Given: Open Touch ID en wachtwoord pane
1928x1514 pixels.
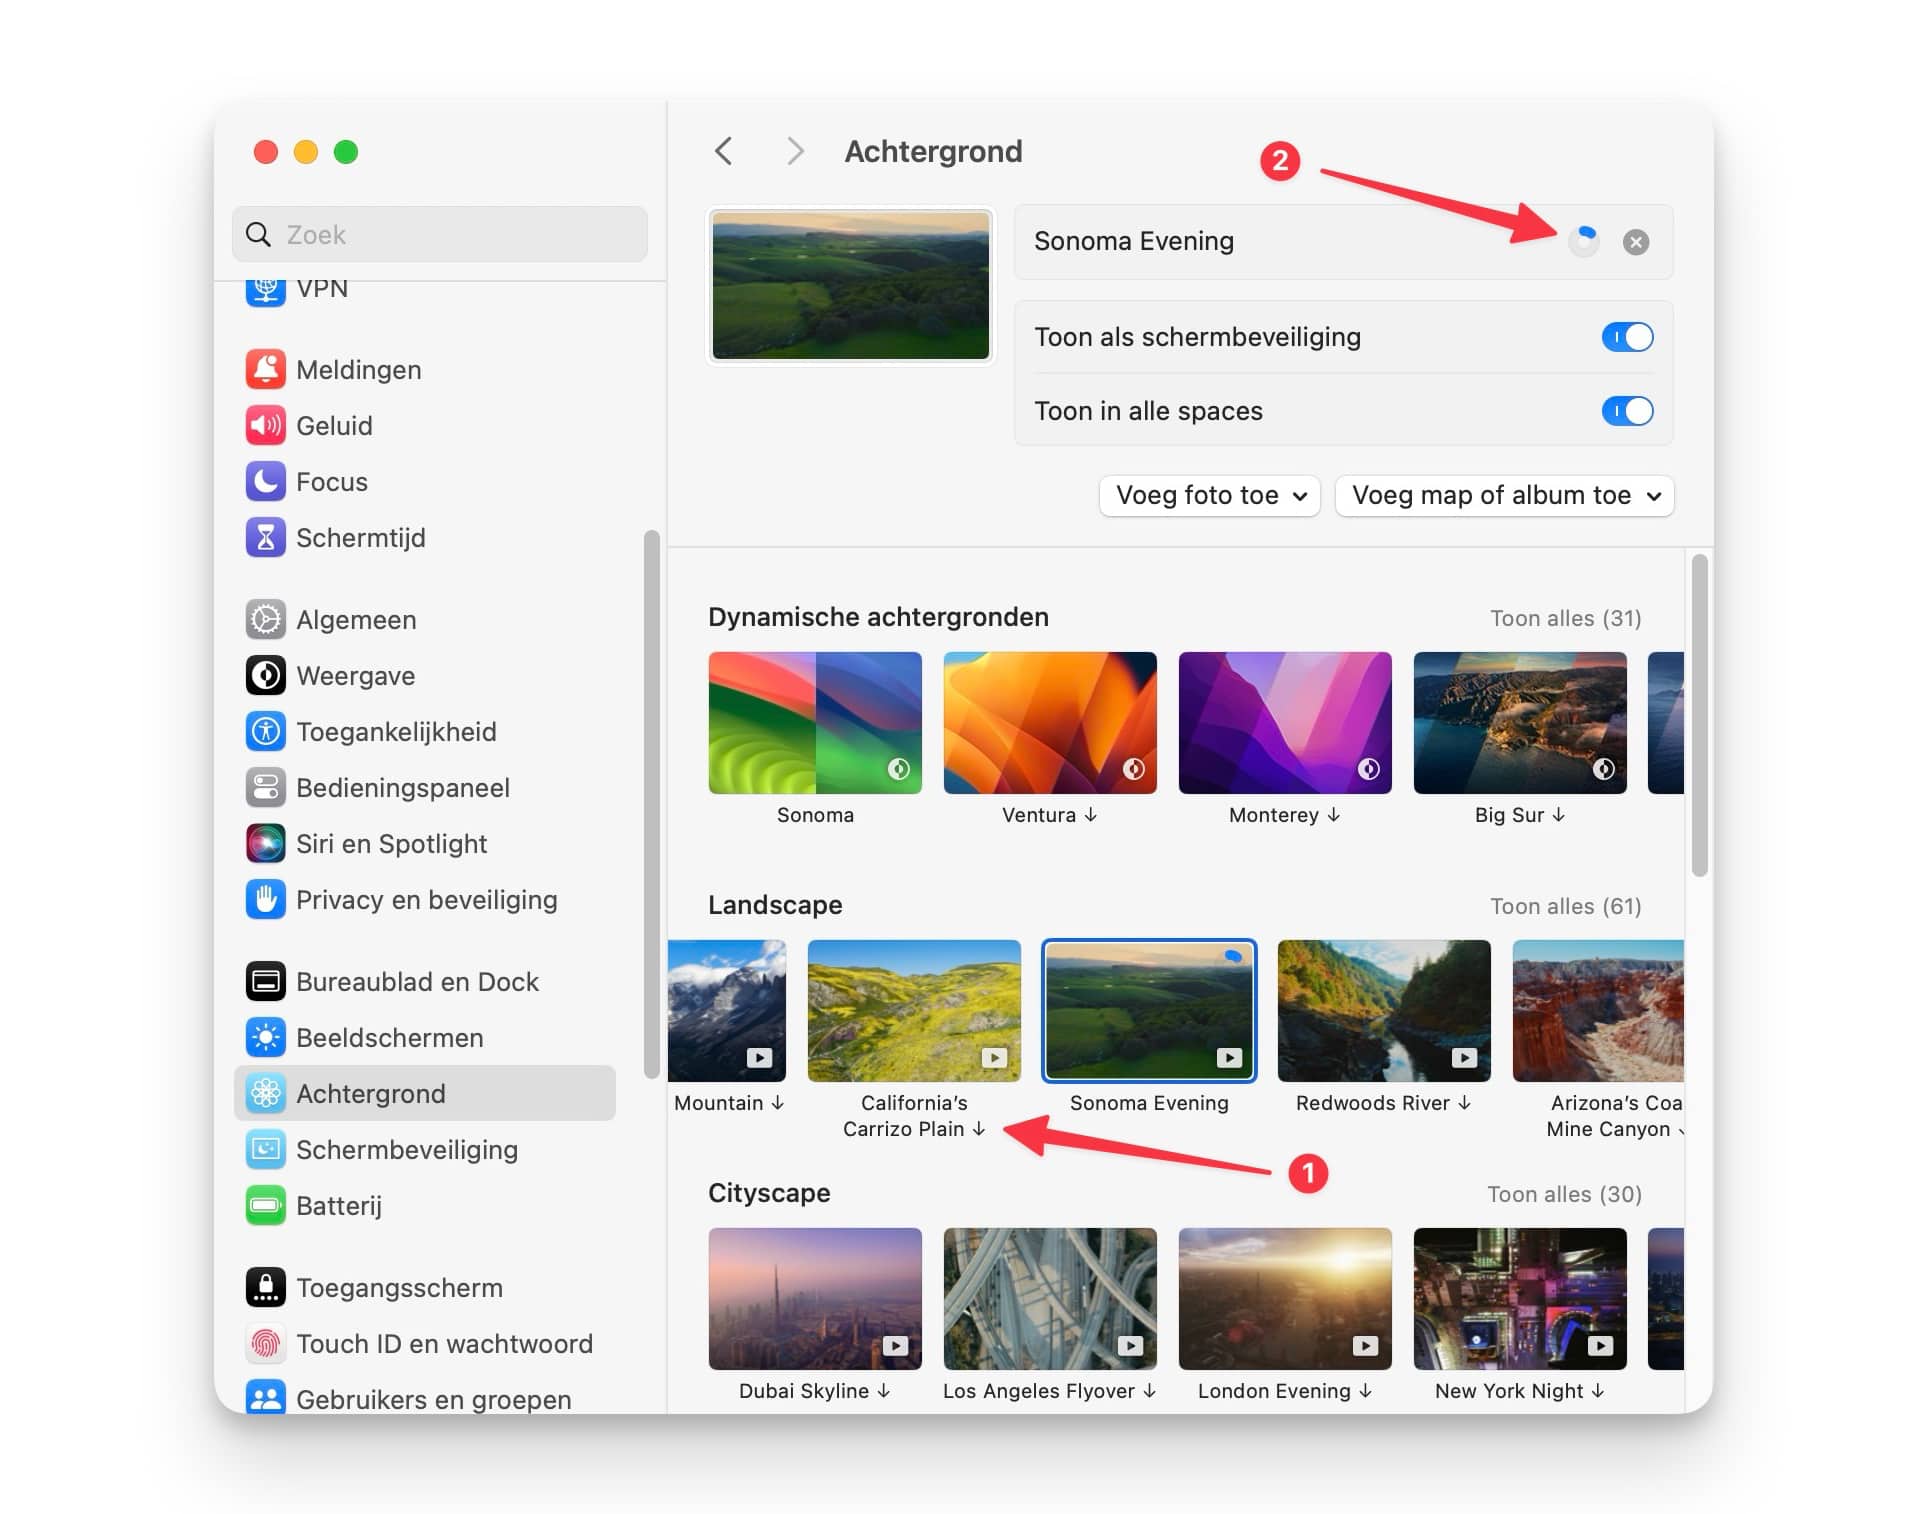Looking at the screenshot, I should point(425,1344).
